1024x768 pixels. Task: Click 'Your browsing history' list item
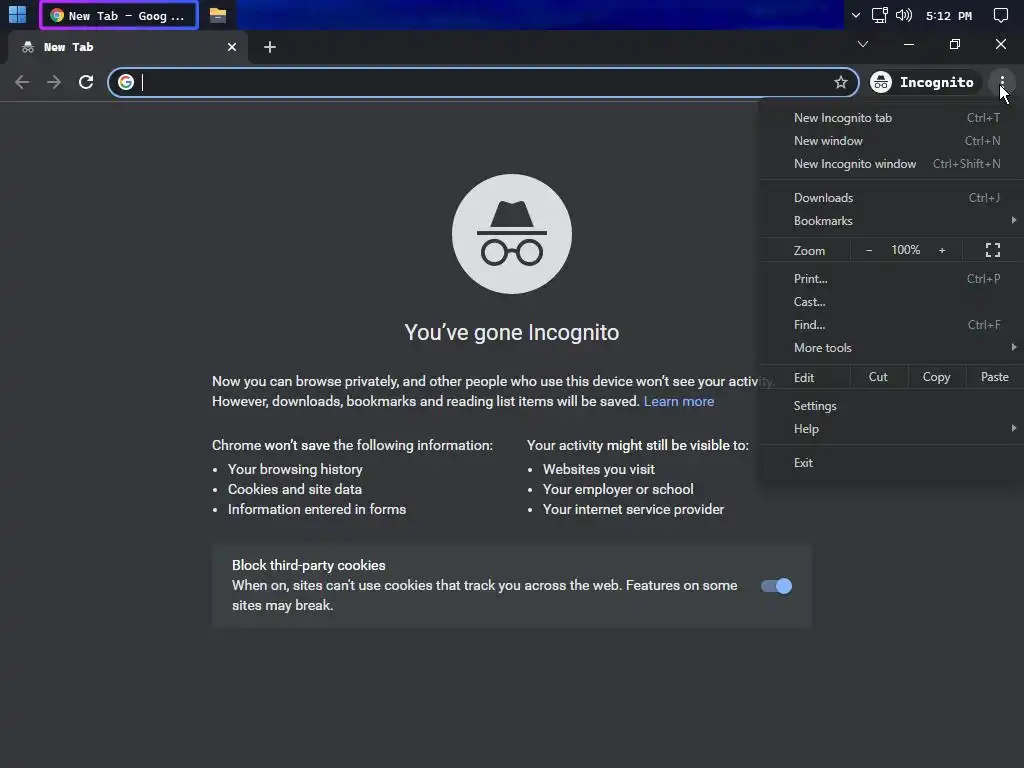pos(295,469)
